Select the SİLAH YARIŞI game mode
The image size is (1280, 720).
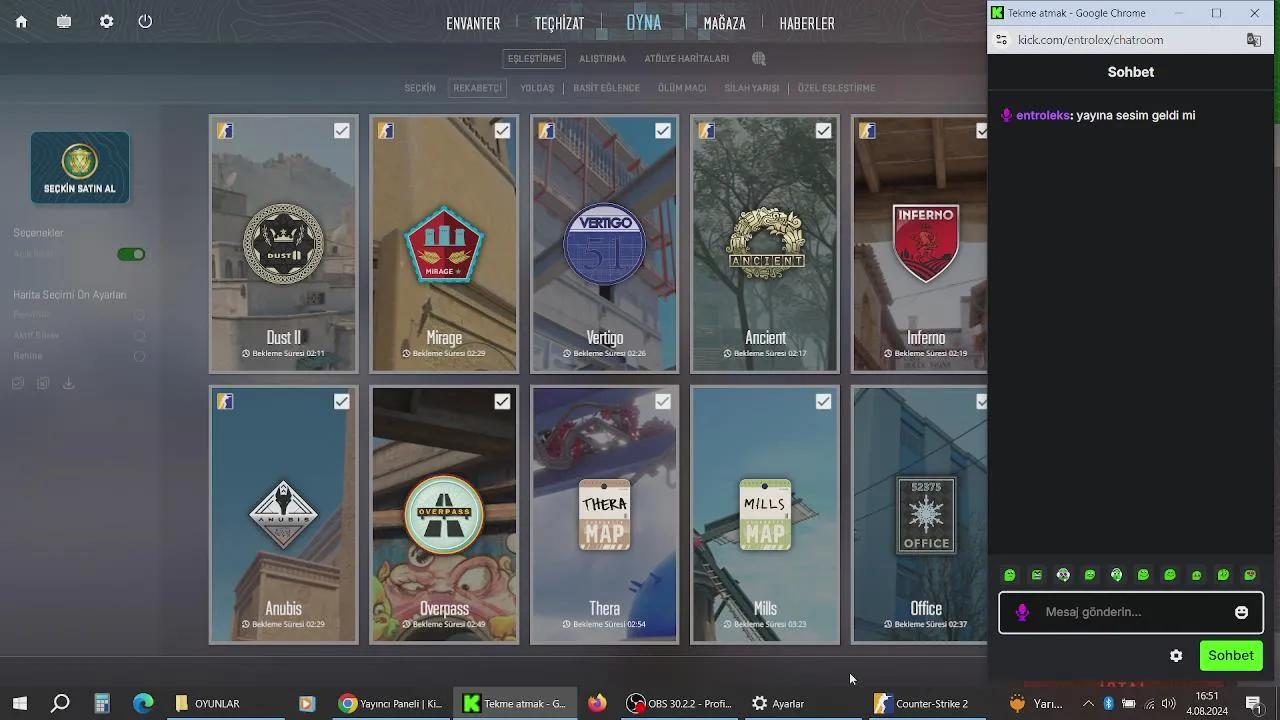751,88
